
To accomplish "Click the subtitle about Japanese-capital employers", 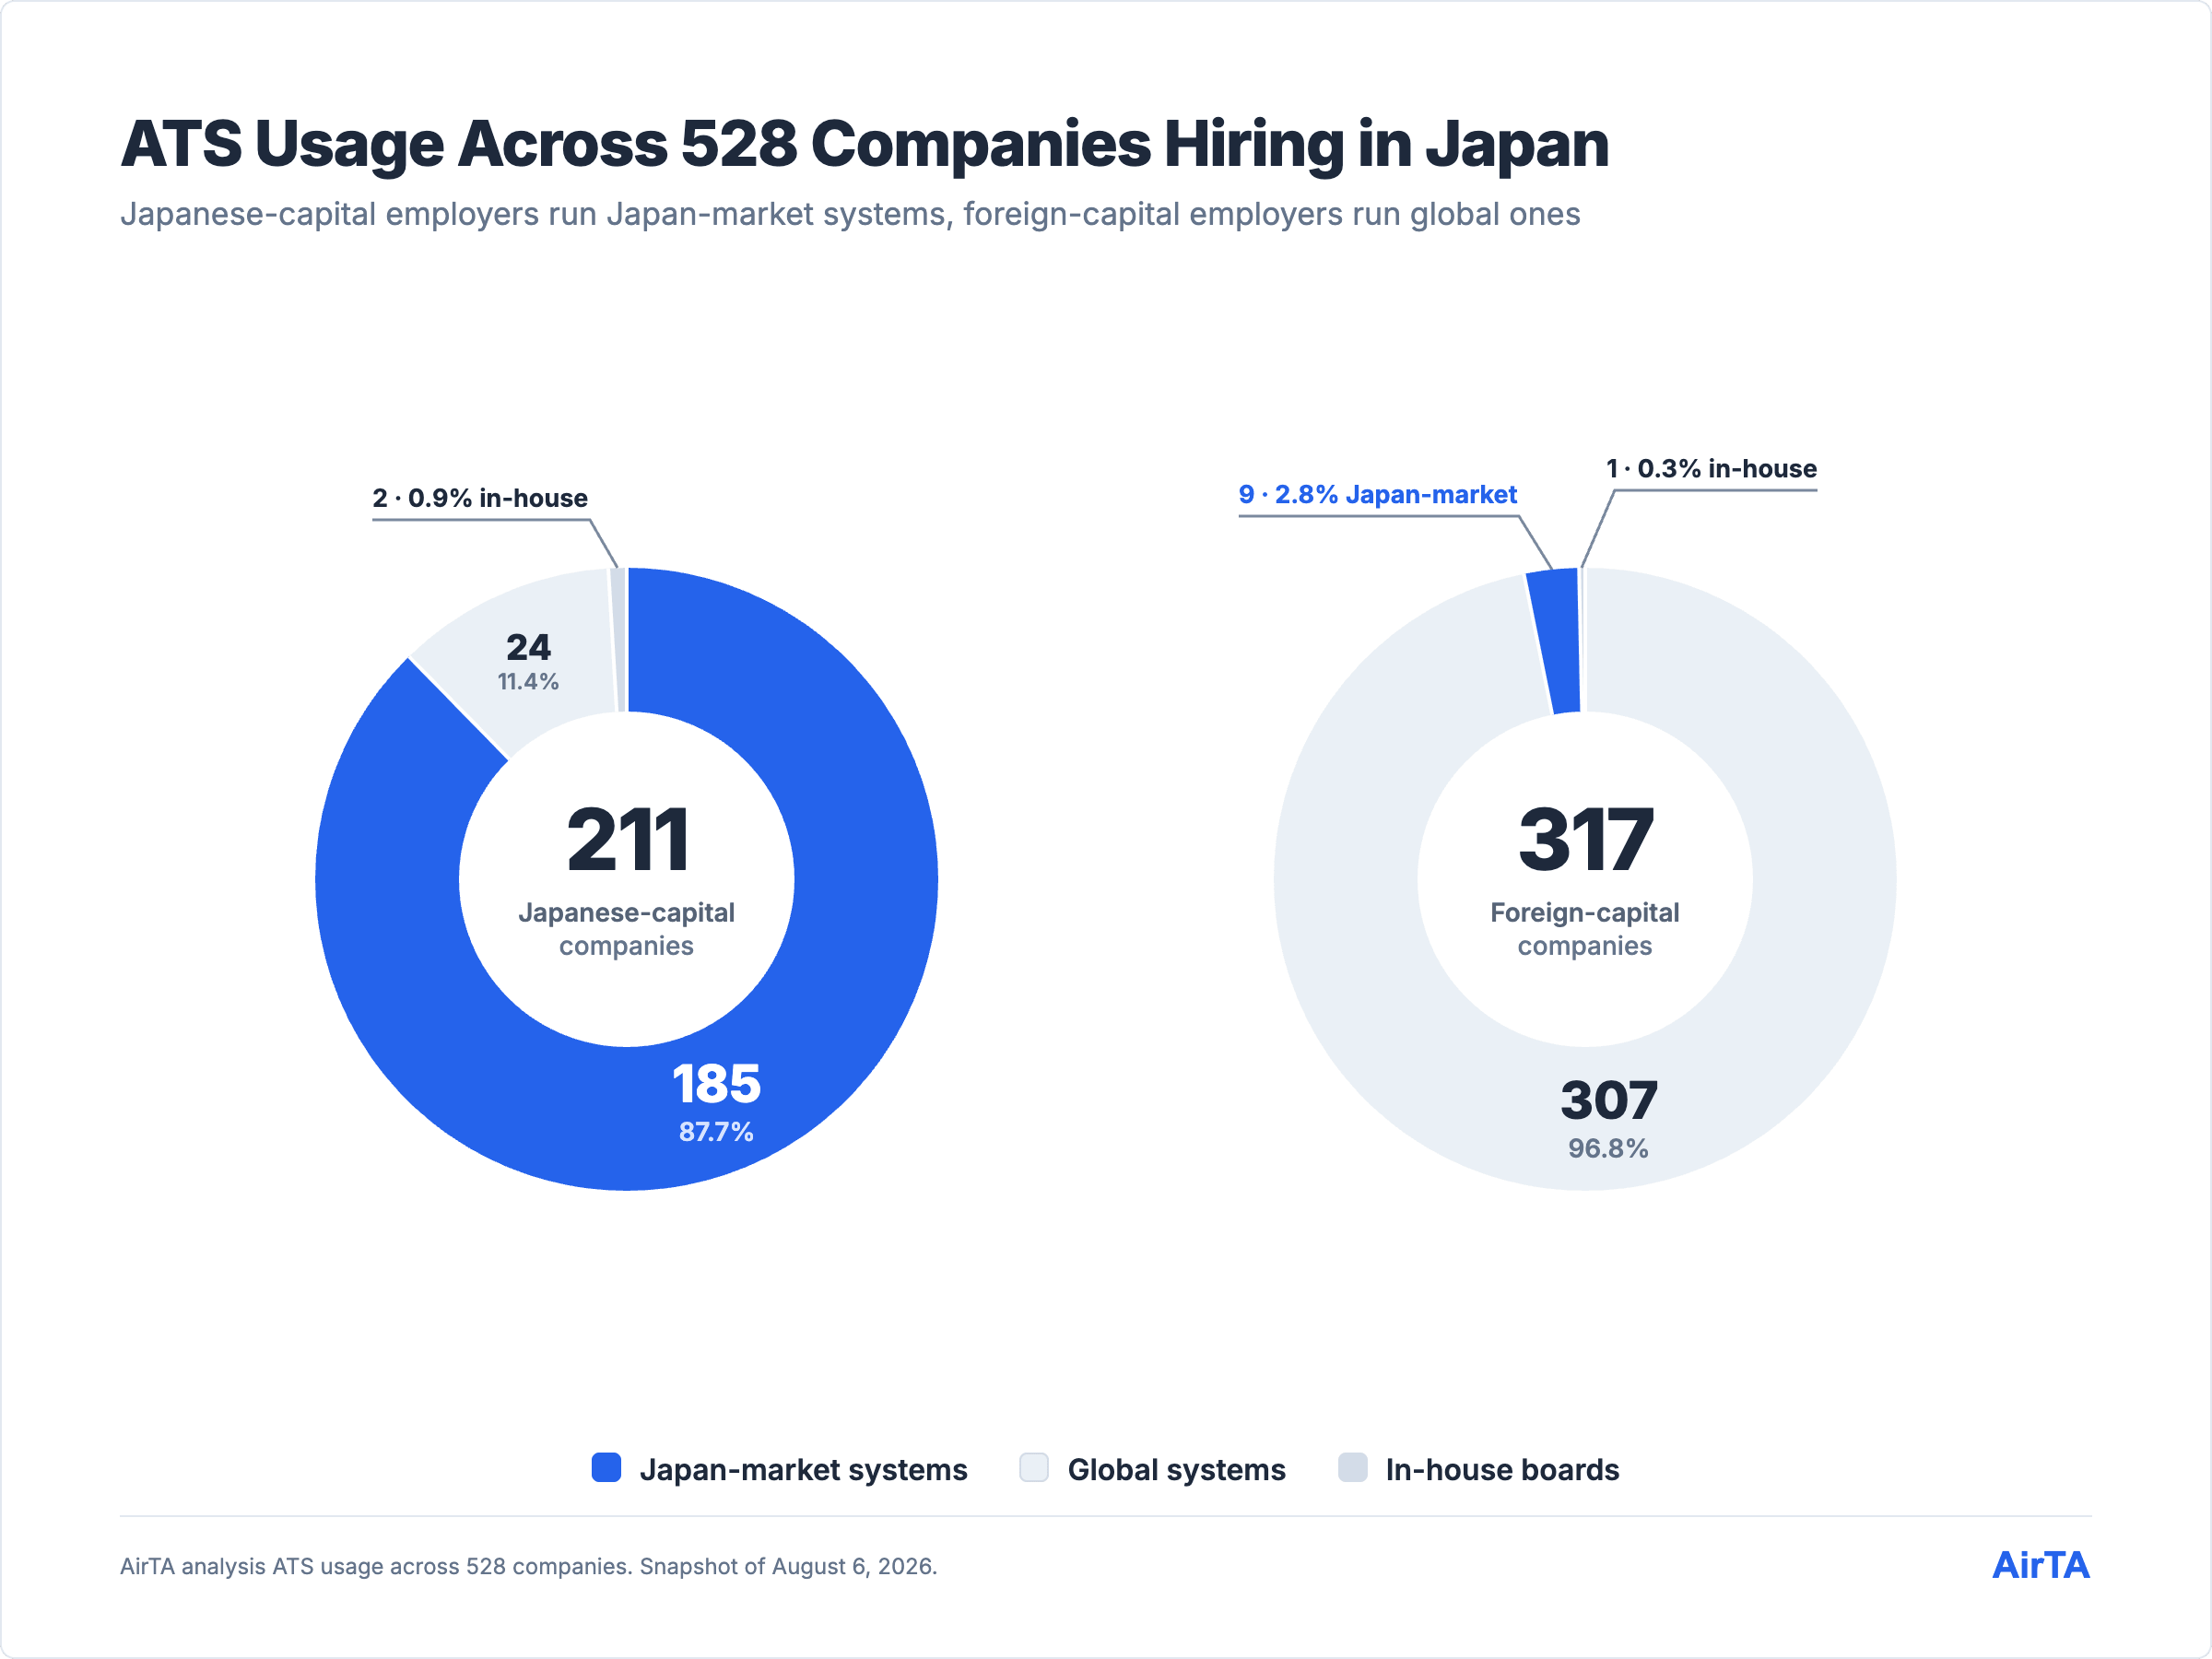I will [x=850, y=215].
